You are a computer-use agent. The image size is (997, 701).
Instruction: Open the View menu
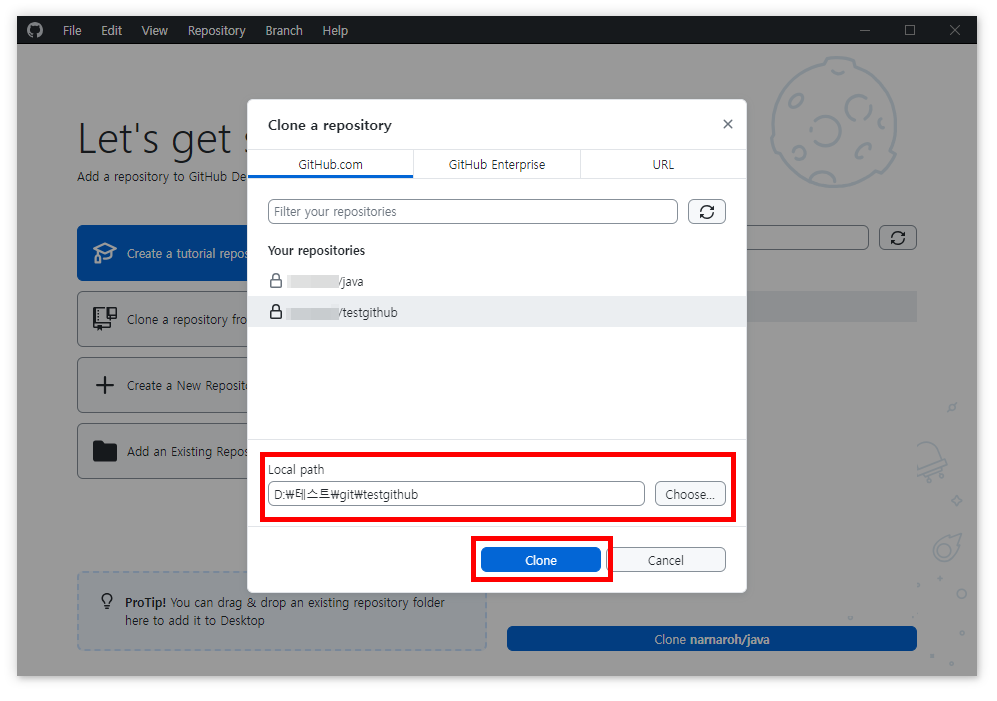(155, 31)
